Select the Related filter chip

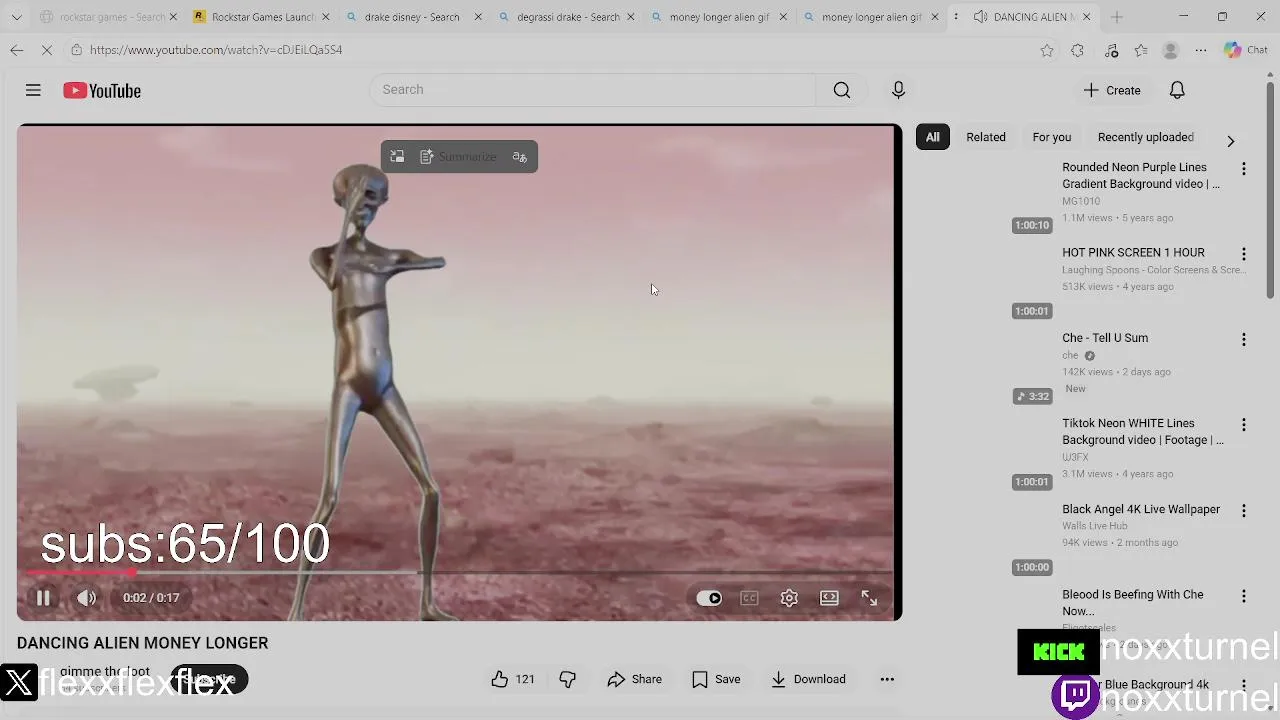[x=986, y=137]
